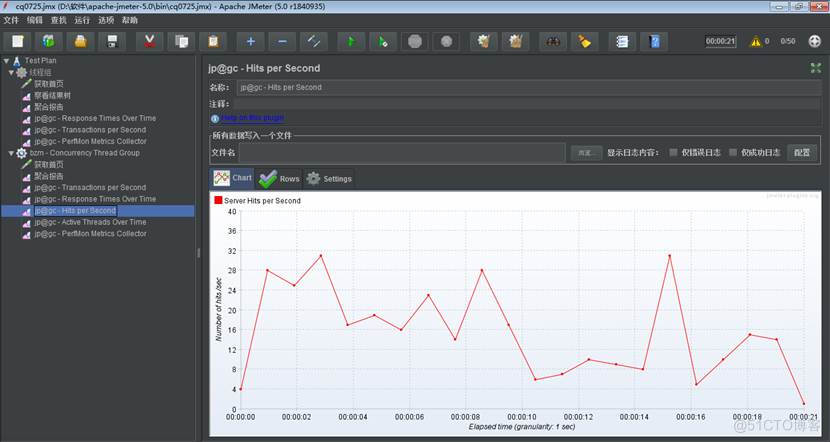Screen dimensions: 830x442
Task: Open the Function Helper list icon
Action: (x=621, y=41)
